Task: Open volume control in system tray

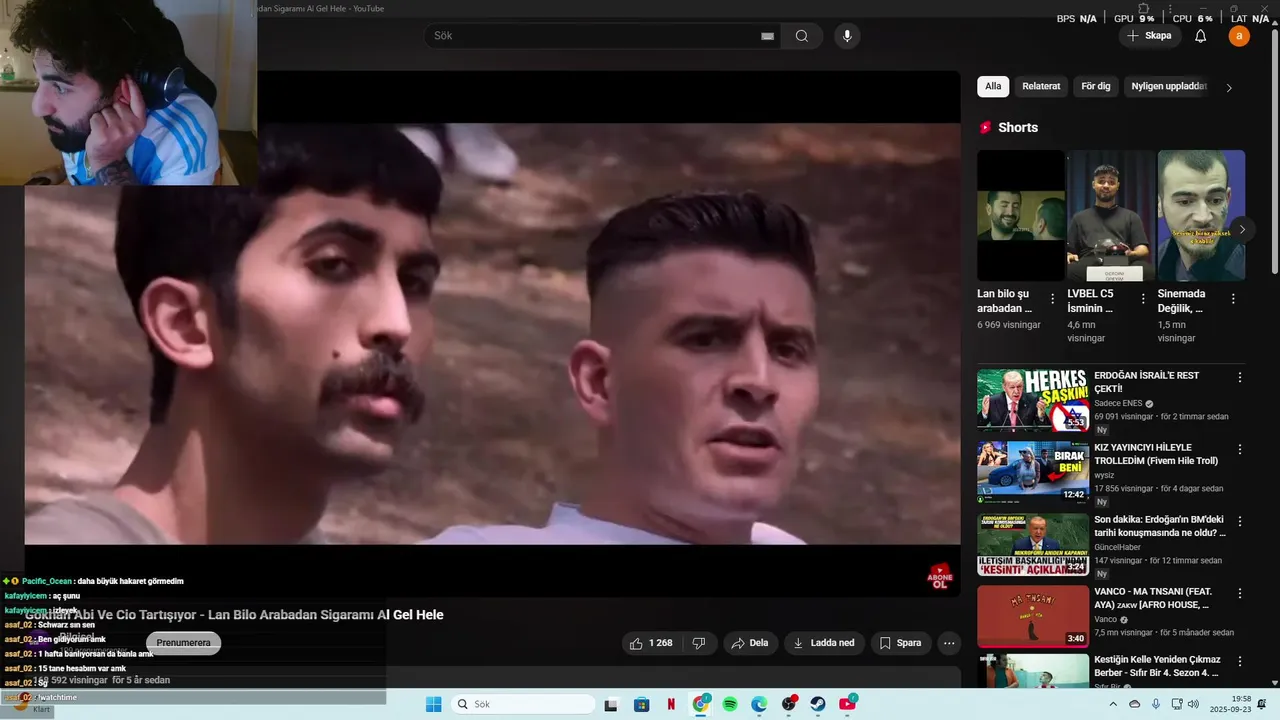Action: (1193, 704)
